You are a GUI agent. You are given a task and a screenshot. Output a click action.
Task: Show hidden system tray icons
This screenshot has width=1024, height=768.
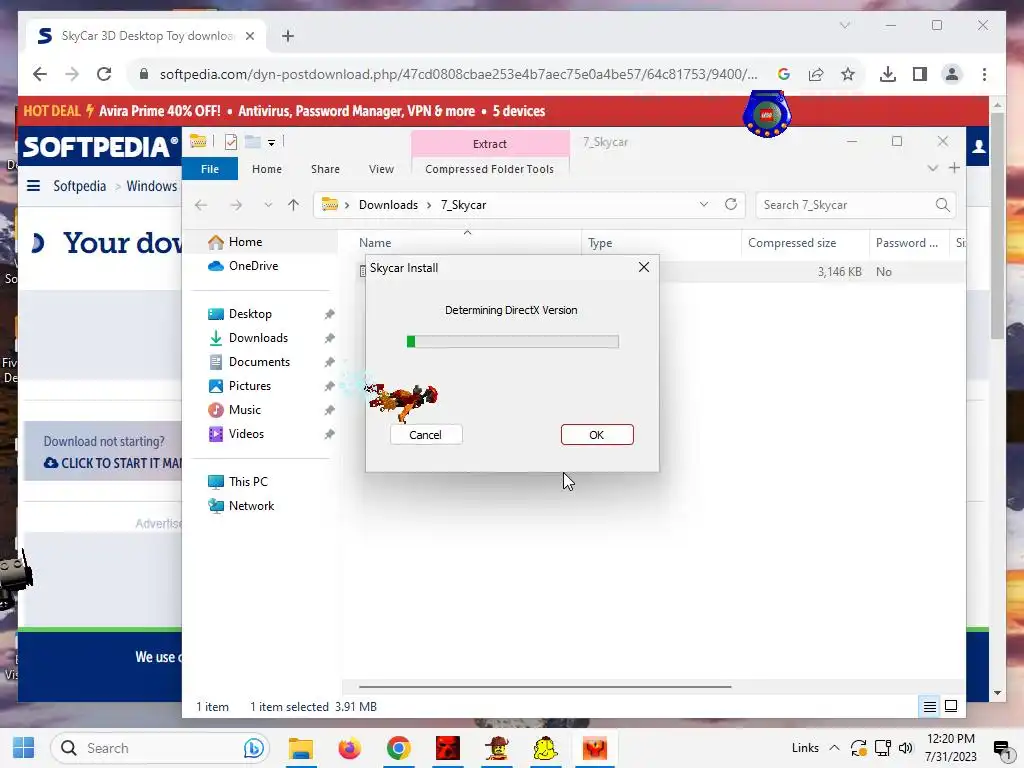(x=834, y=748)
